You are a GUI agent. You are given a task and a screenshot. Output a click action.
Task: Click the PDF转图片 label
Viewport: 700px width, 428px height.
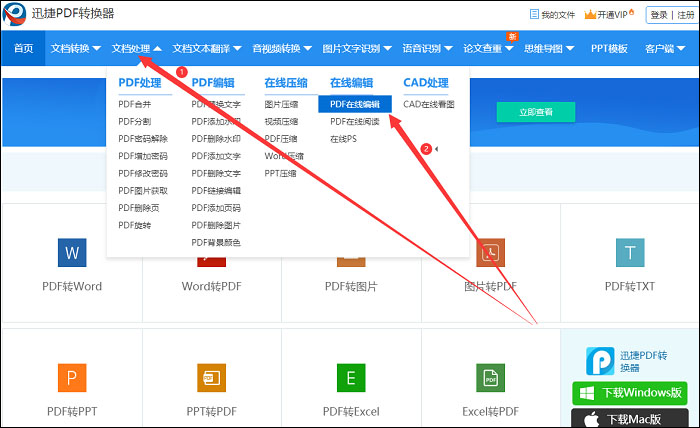(351, 286)
